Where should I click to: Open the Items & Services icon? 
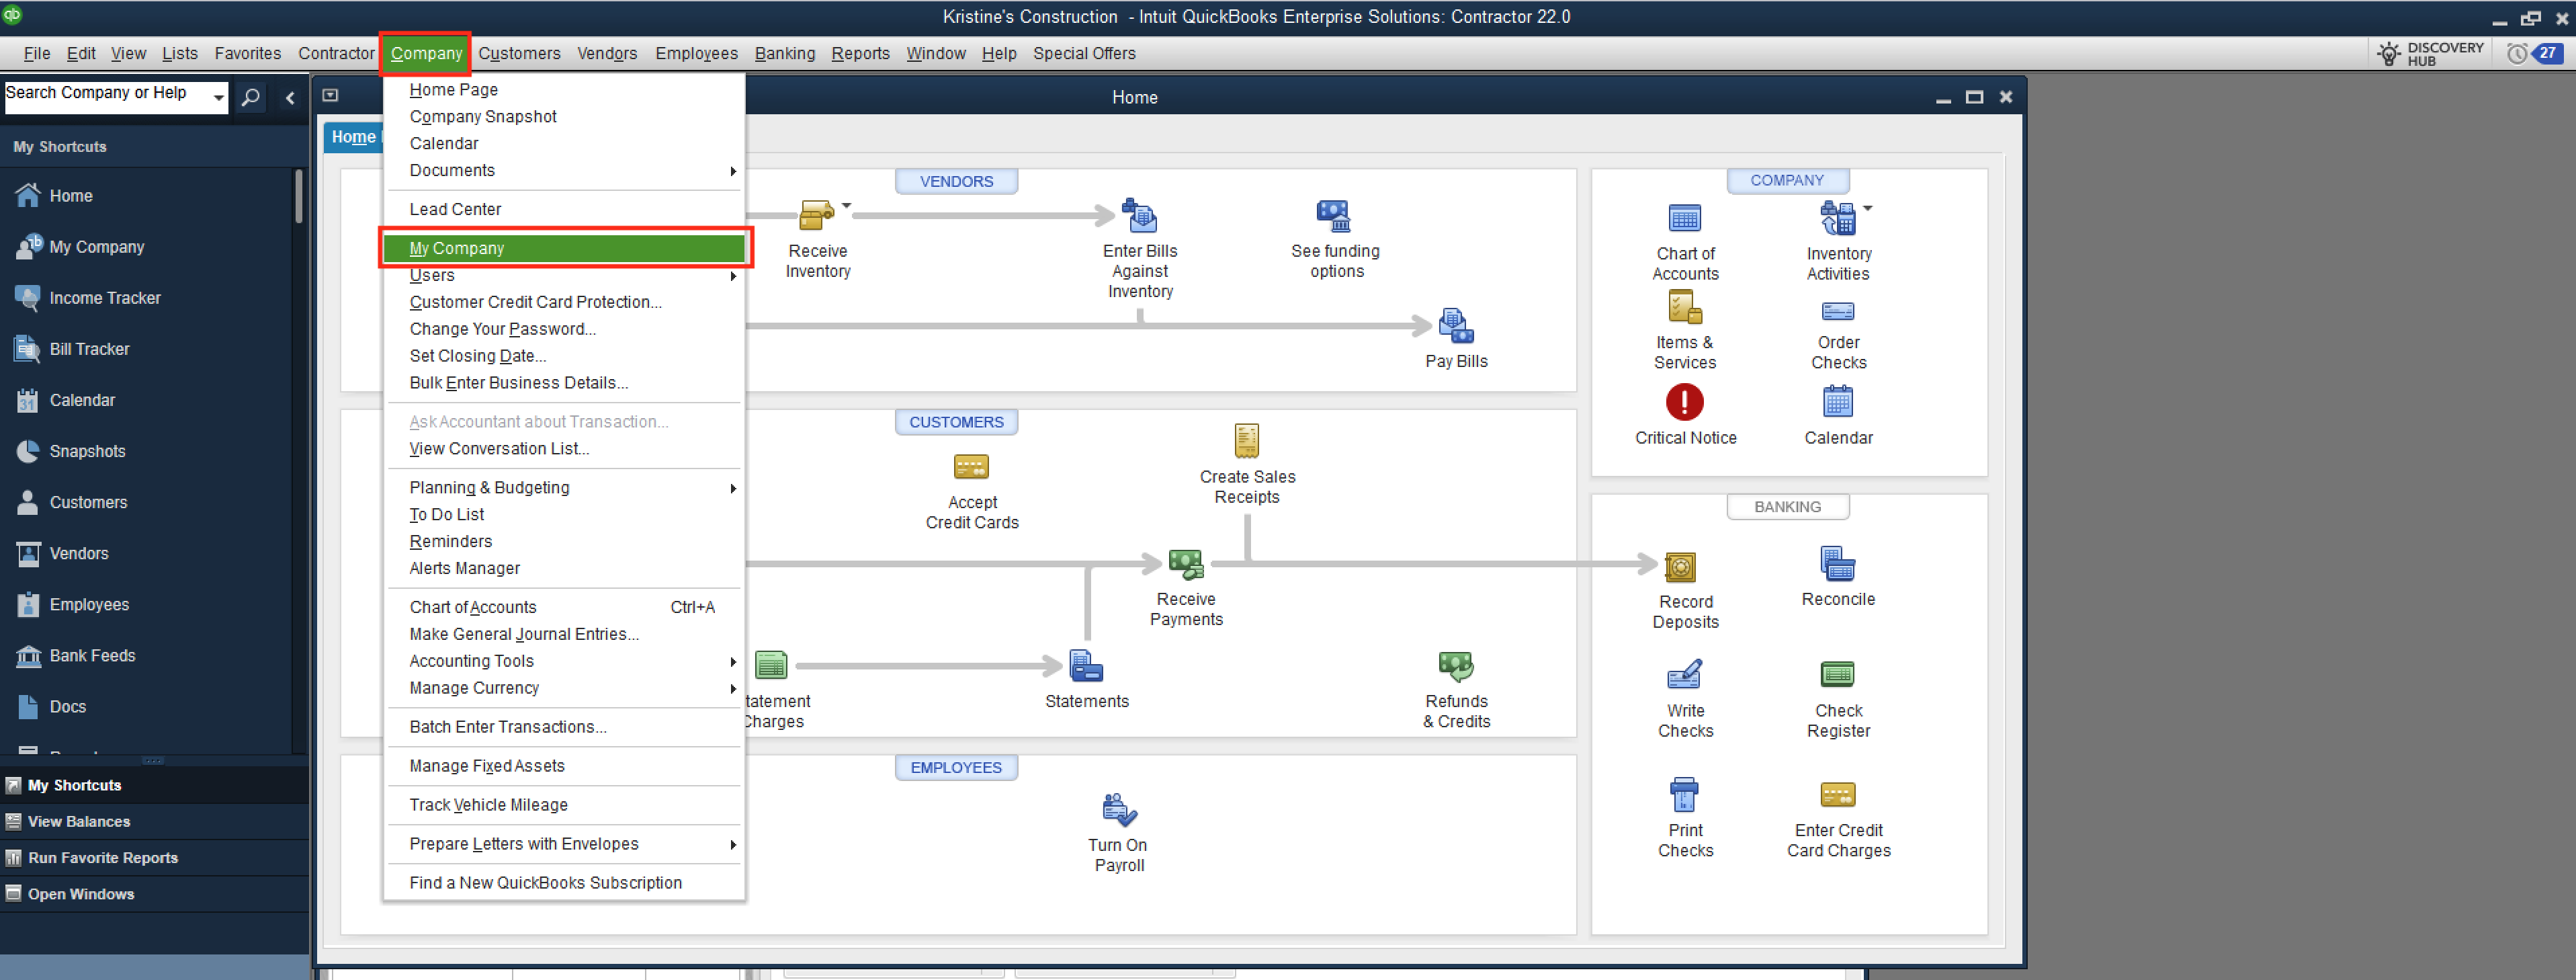(x=1684, y=308)
